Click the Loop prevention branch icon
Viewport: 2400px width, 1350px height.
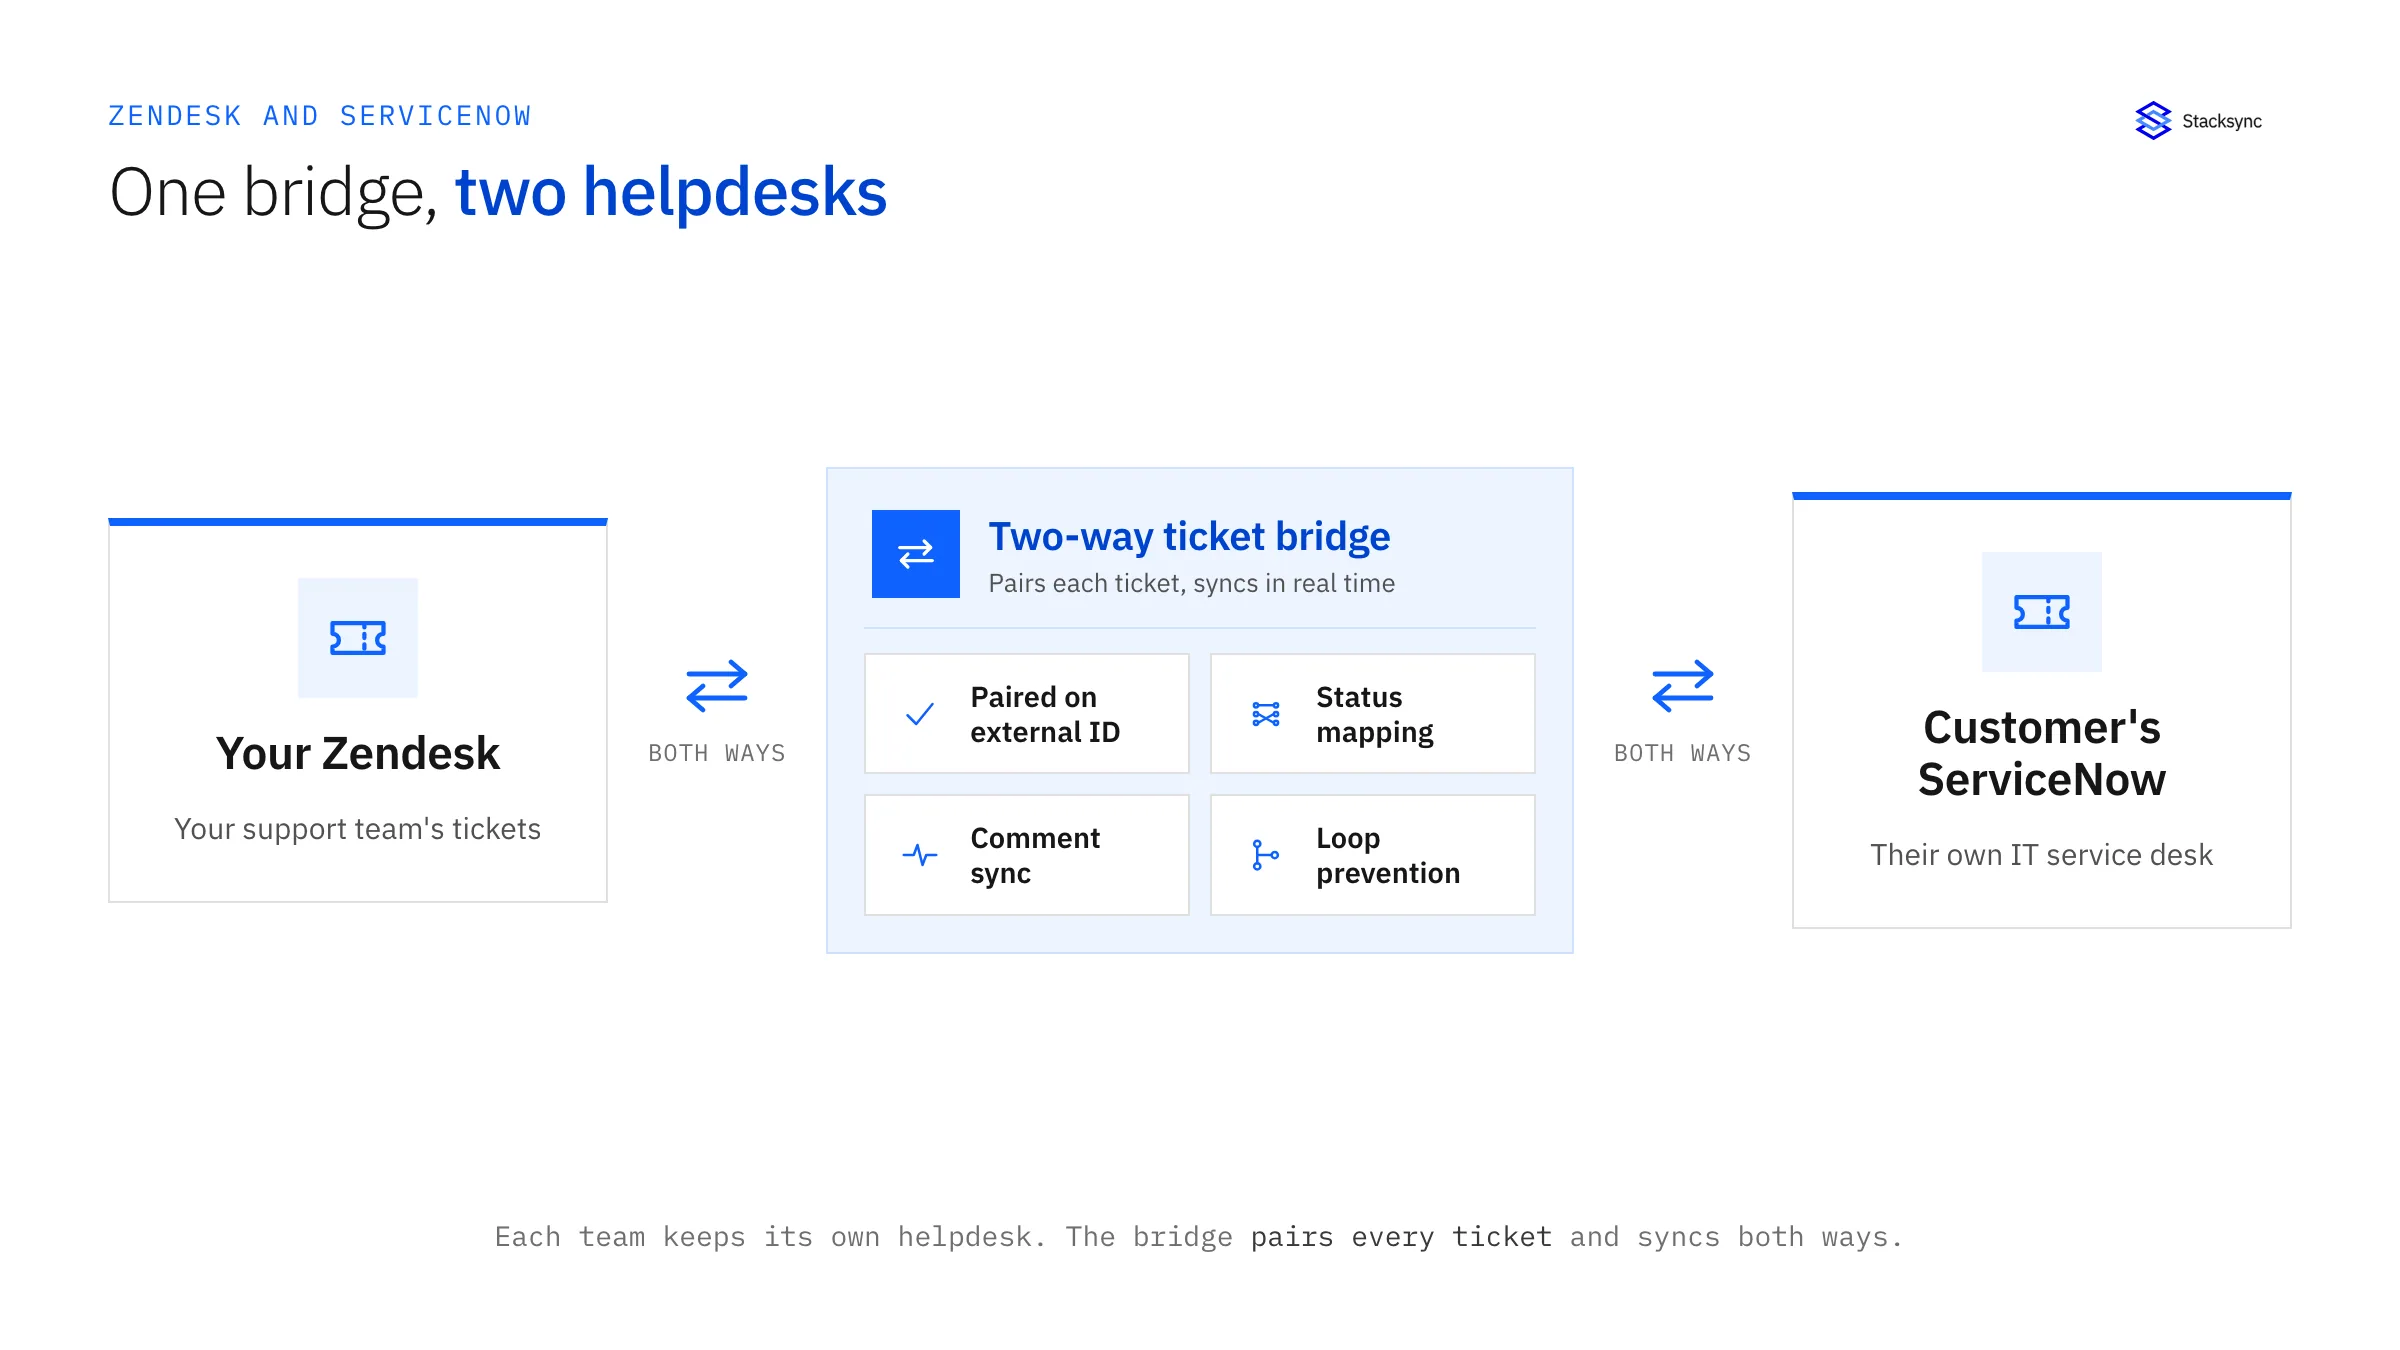(1266, 855)
